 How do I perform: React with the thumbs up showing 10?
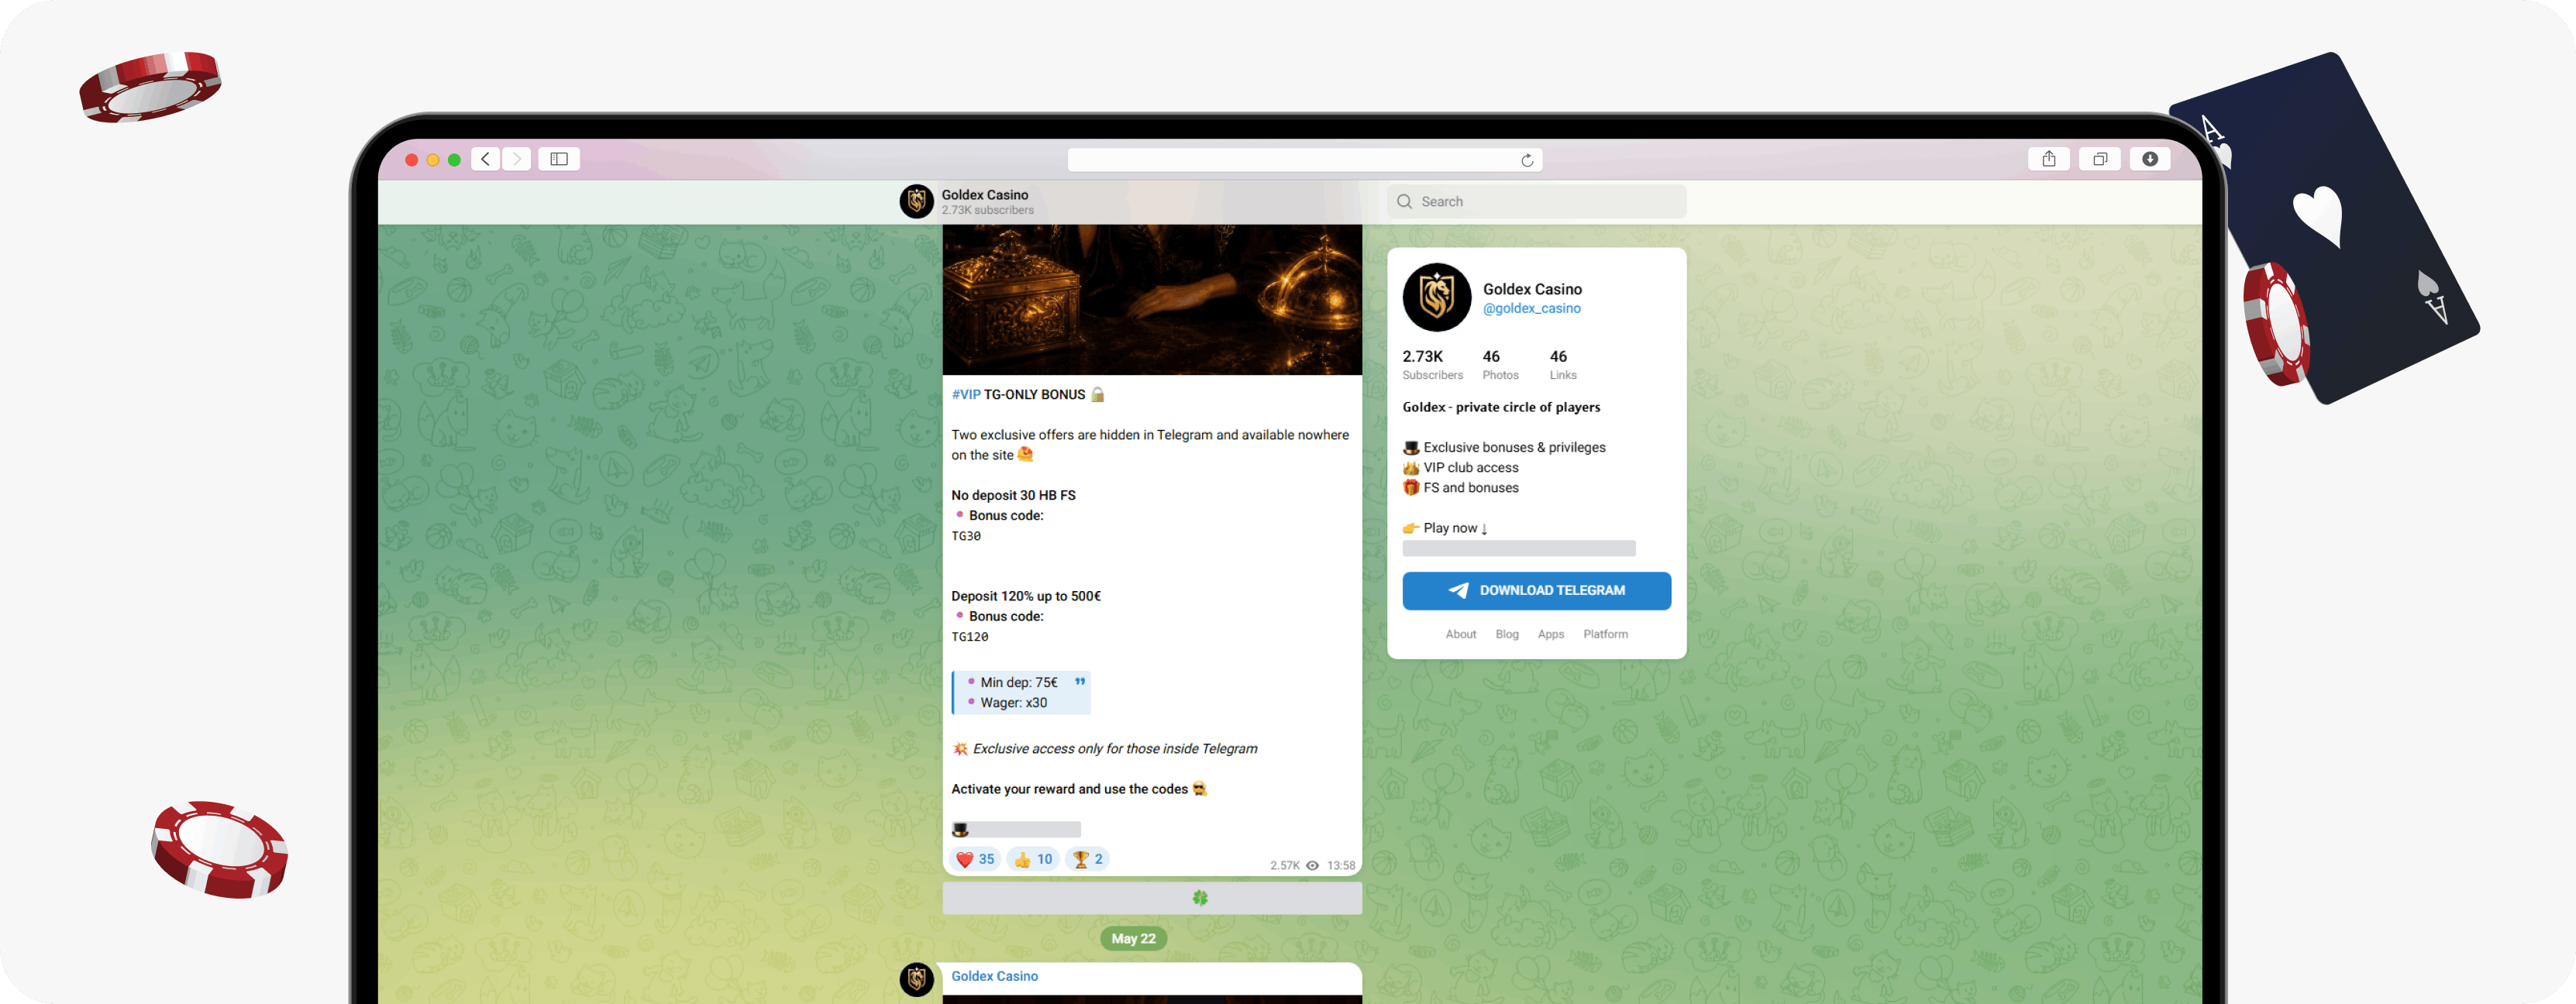point(1033,859)
